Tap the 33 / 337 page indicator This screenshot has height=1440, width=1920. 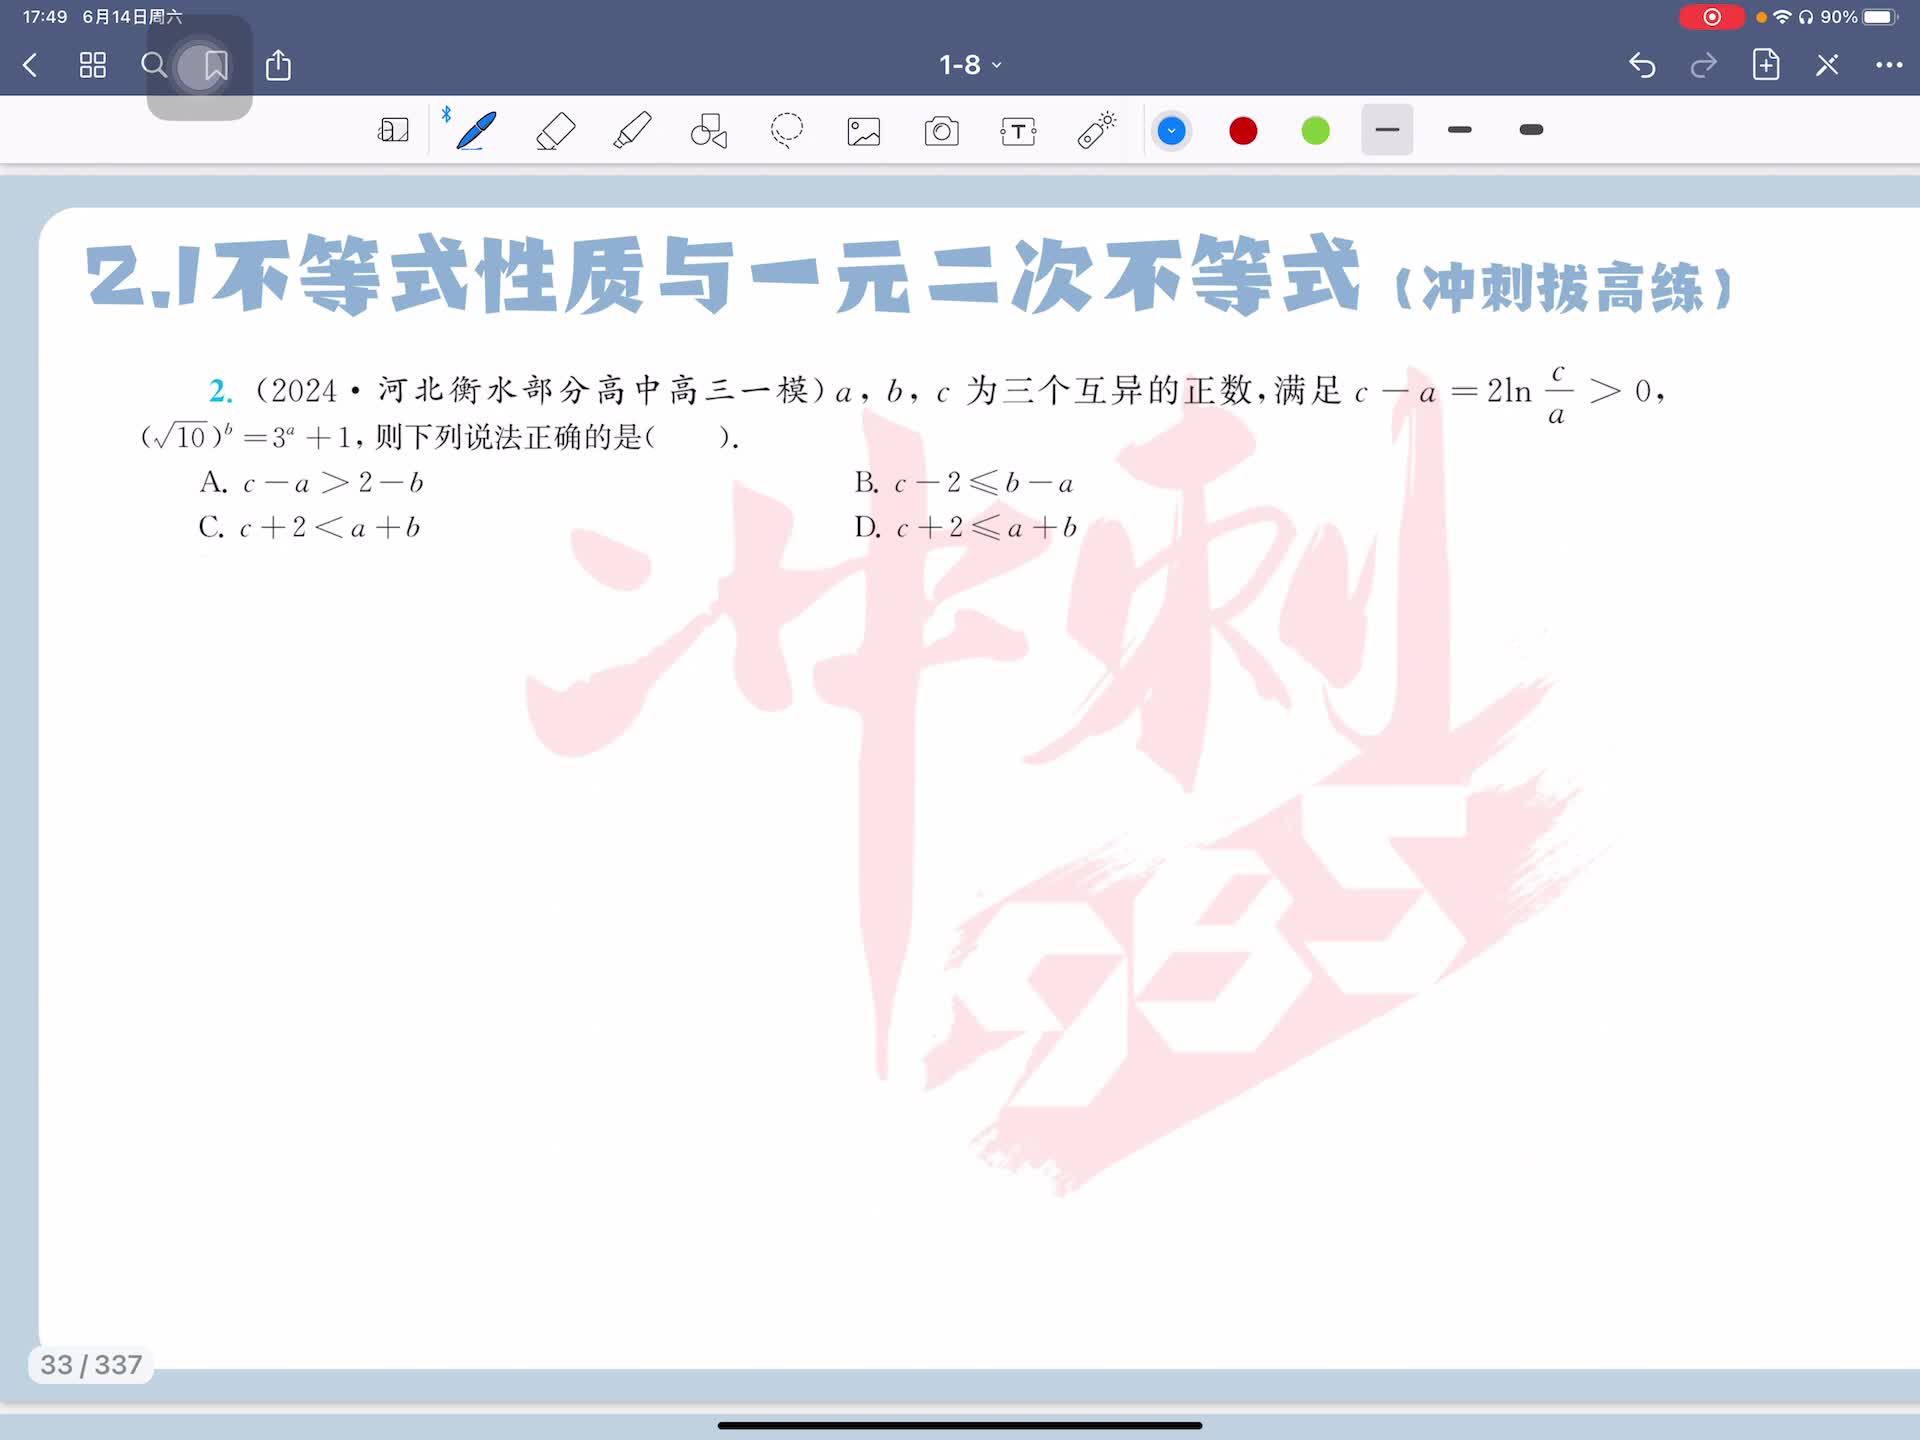click(91, 1364)
